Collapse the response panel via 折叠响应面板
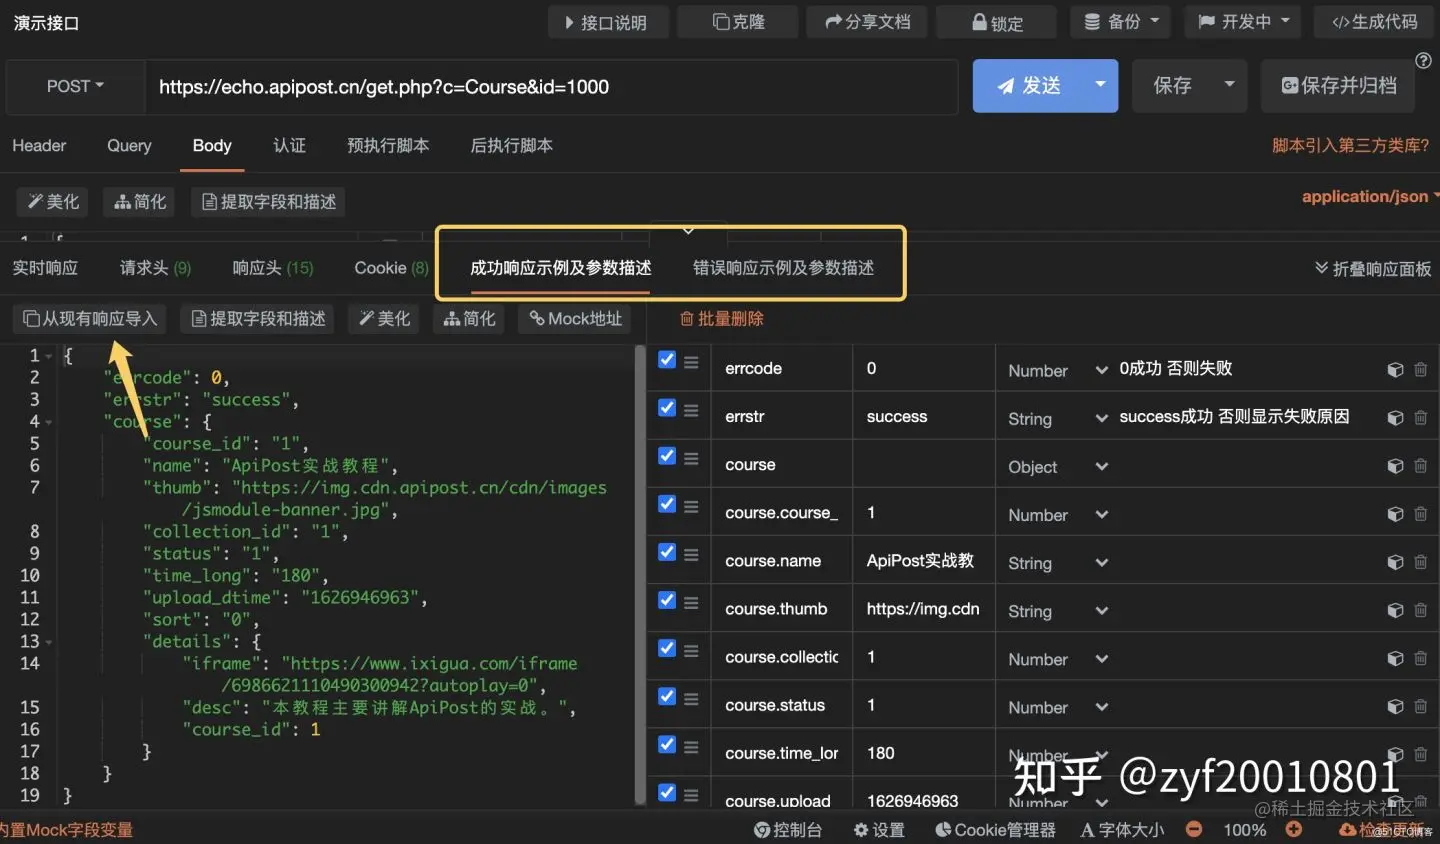1440x844 pixels. pos(1372,268)
